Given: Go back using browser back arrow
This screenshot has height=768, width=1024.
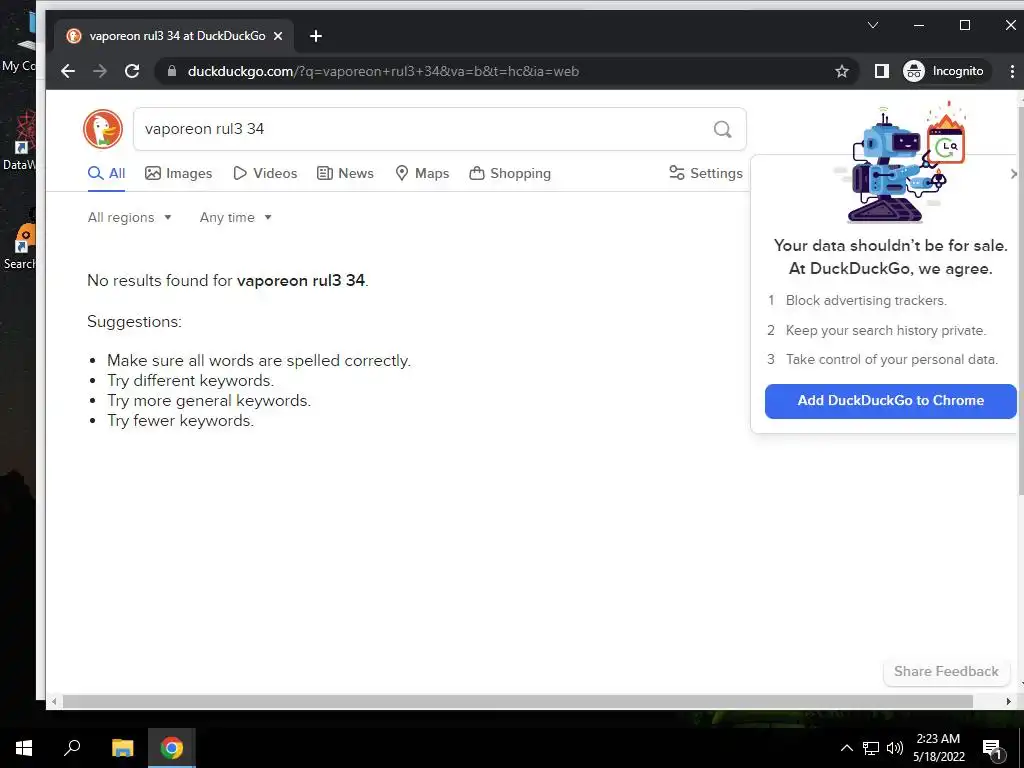Looking at the screenshot, I should [x=68, y=71].
